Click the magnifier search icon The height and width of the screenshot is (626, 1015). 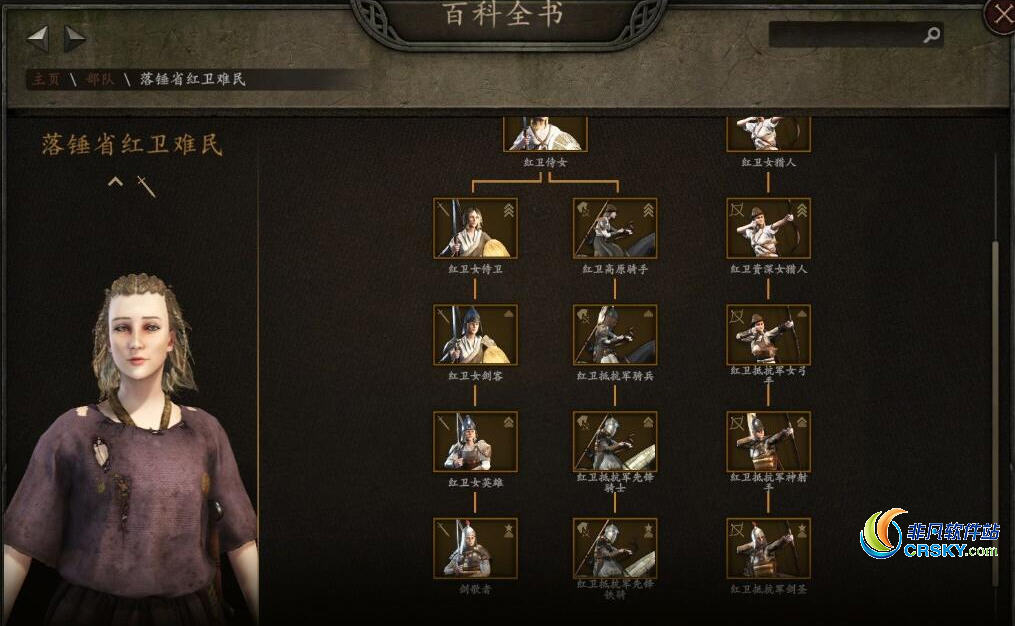click(931, 34)
